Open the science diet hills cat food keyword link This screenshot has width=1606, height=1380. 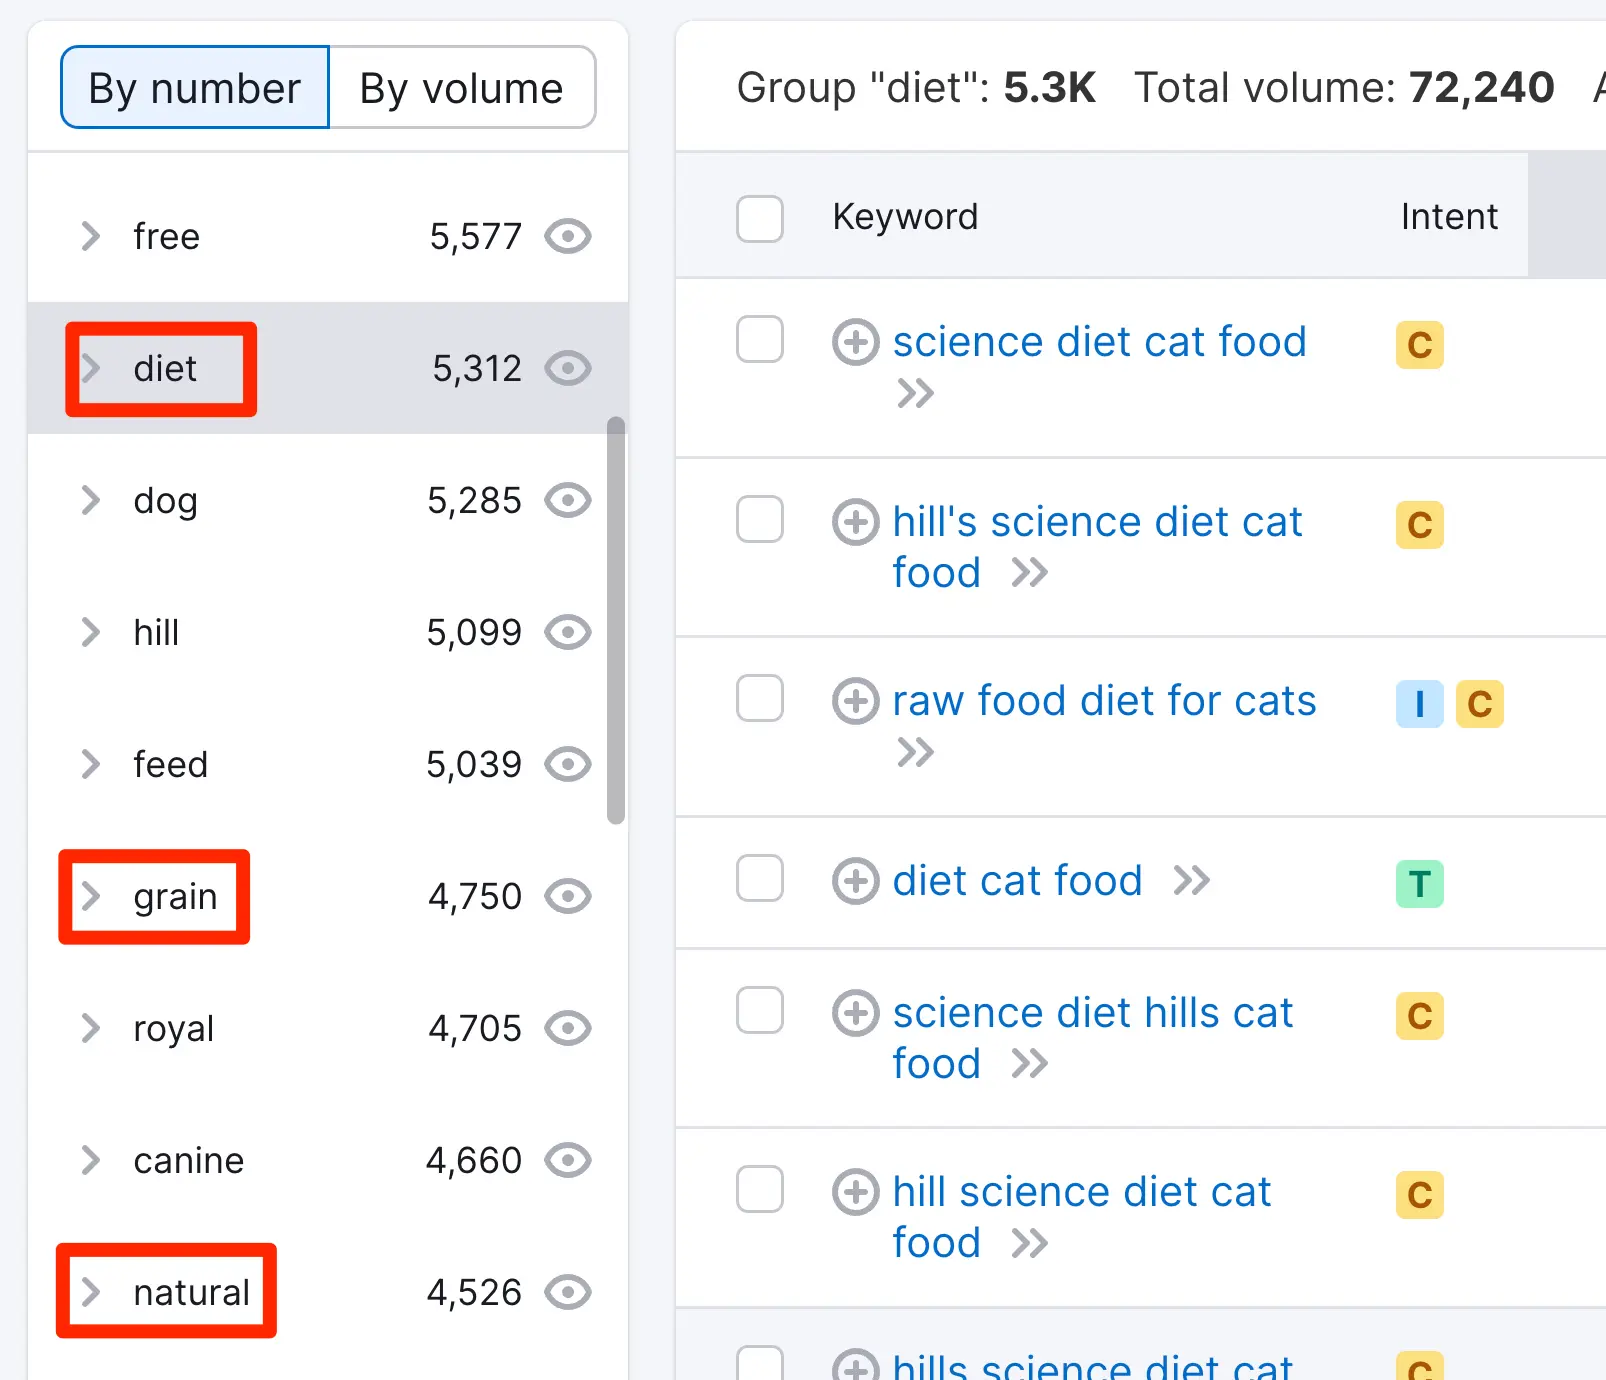pyautogui.click(x=1092, y=1013)
